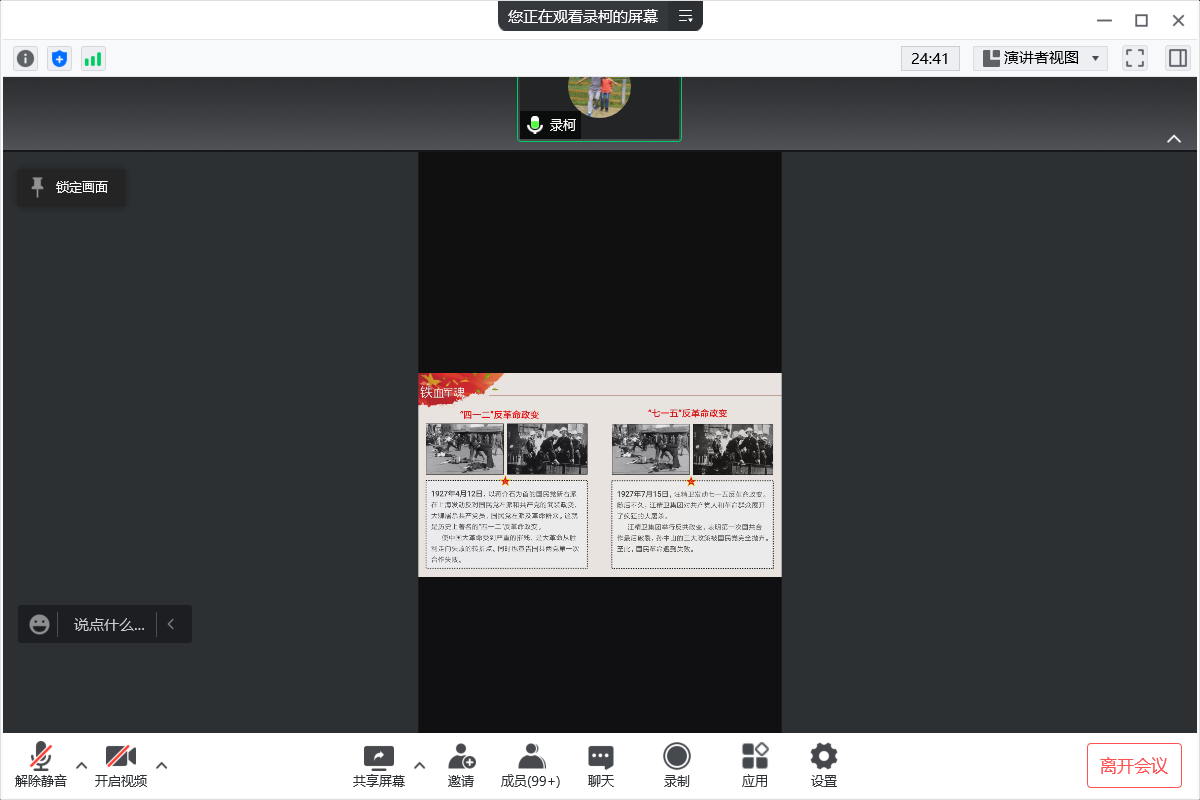Expand audio options next to 解除静音
This screenshot has width=1200, height=800.
pos(82,765)
